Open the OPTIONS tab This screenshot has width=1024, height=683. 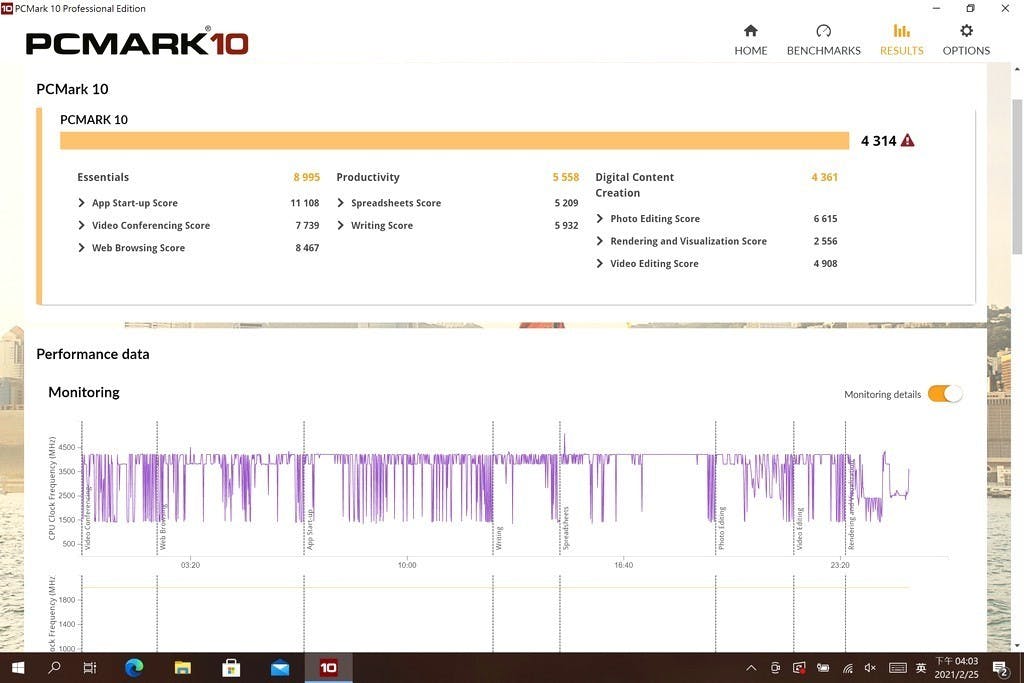966,40
